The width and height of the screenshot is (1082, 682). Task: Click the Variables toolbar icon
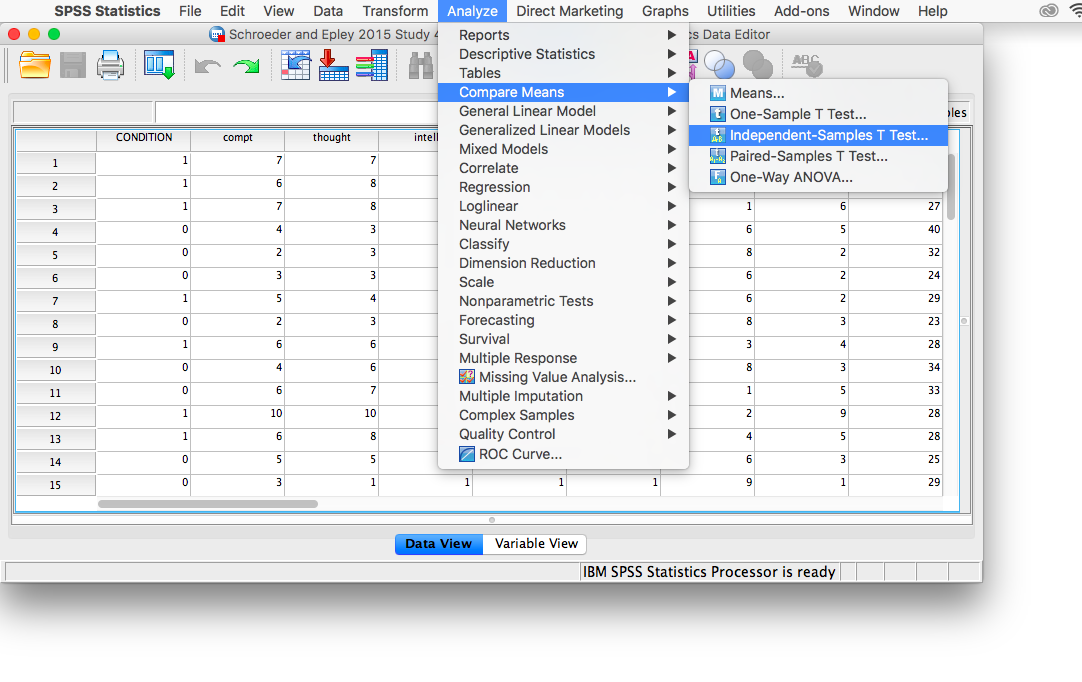(372, 66)
